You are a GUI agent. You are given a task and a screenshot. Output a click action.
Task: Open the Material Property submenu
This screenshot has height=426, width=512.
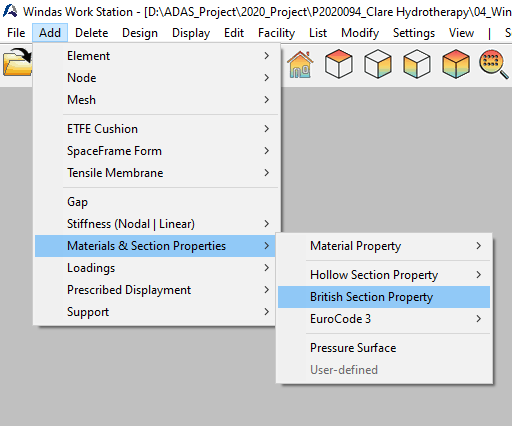pyautogui.click(x=384, y=246)
